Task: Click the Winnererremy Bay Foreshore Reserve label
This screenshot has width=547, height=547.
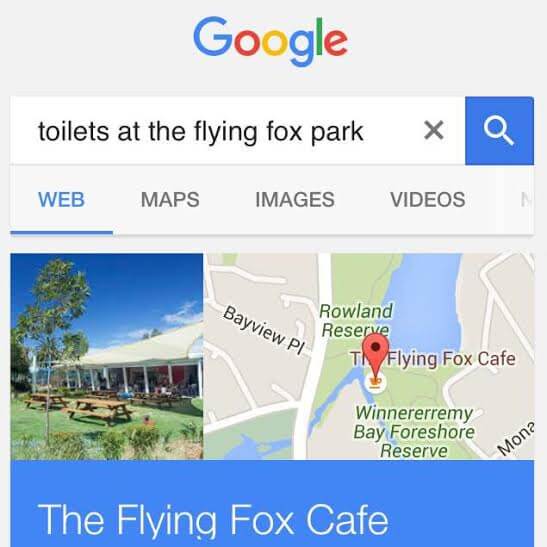Action: [x=414, y=432]
